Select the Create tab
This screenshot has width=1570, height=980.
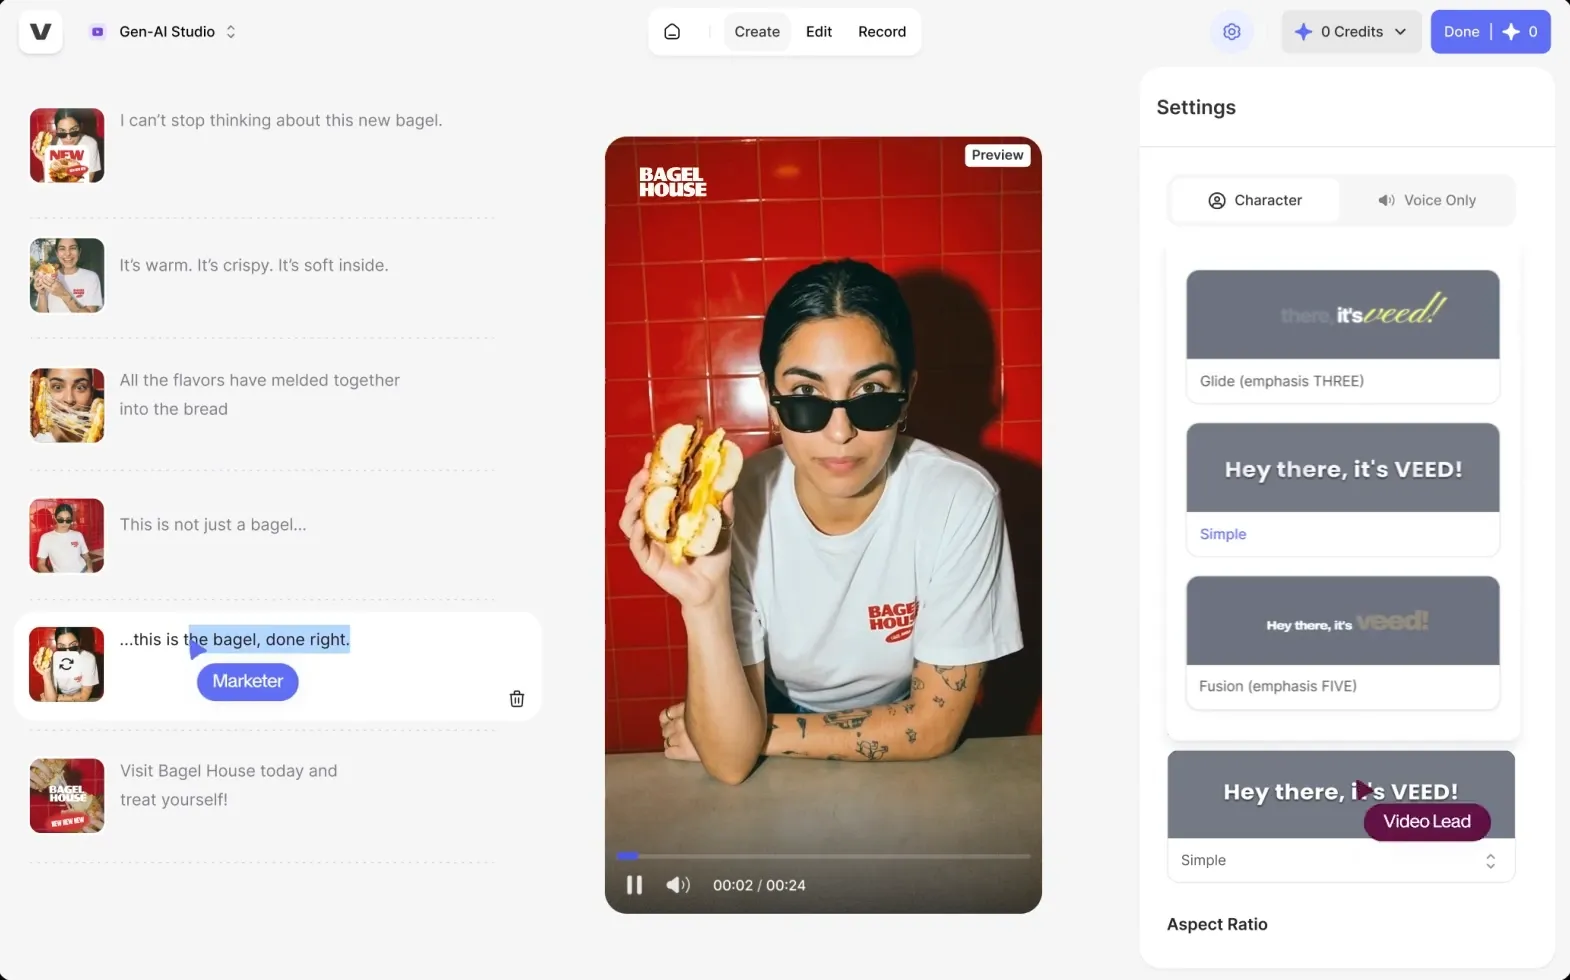(757, 32)
